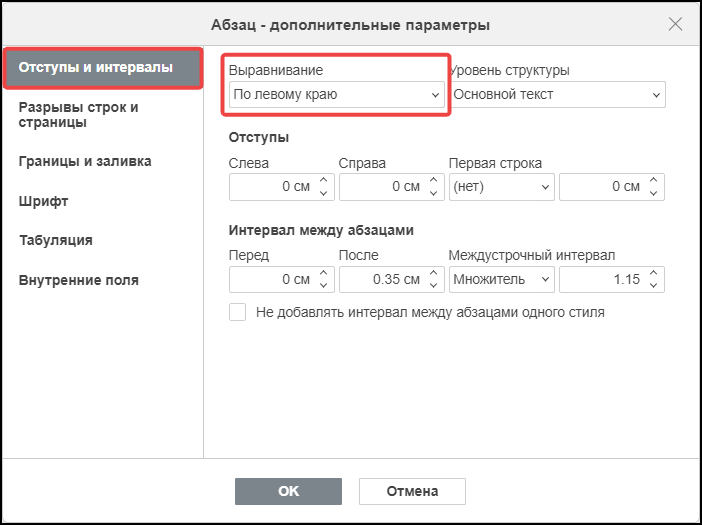Open the Множитель line spacing dropdown
The image size is (702, 525).
[x=501, y=279]
